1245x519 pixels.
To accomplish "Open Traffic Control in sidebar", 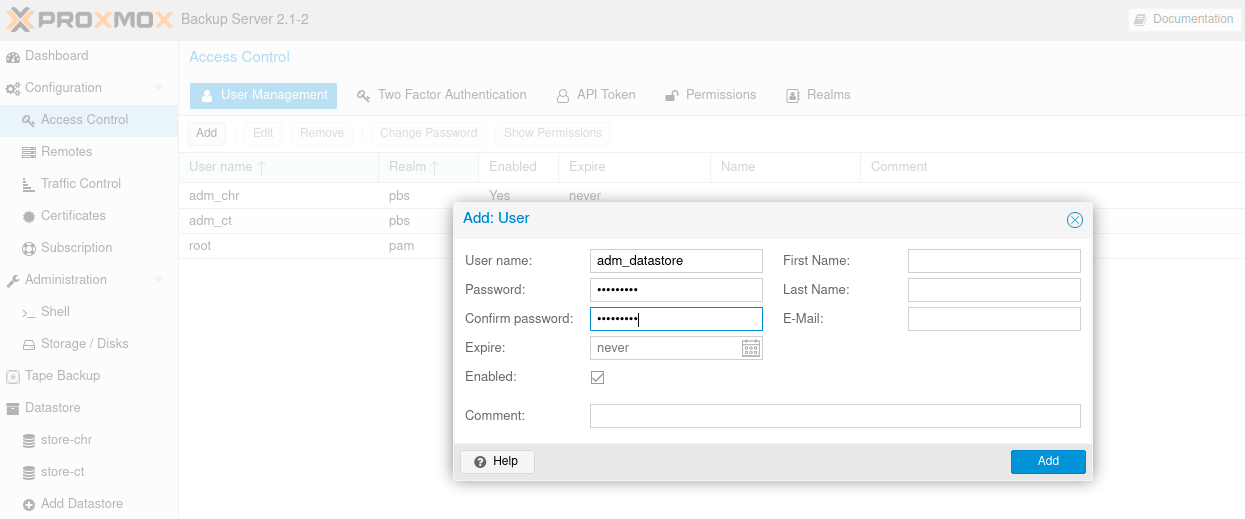I will click(80, 184).
